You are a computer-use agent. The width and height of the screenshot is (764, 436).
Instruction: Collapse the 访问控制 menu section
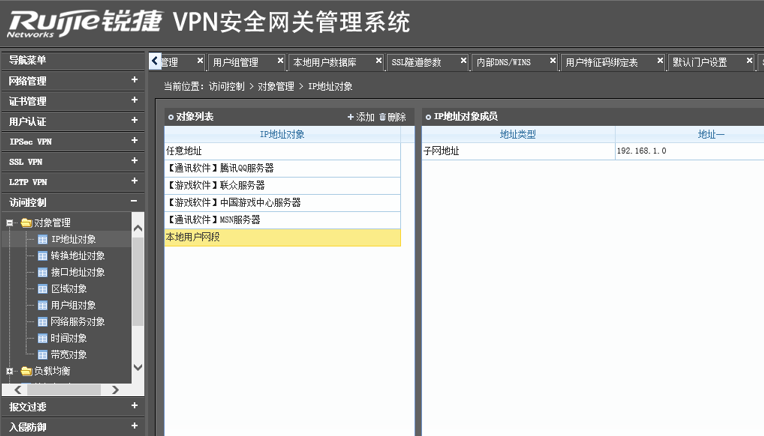134,202
